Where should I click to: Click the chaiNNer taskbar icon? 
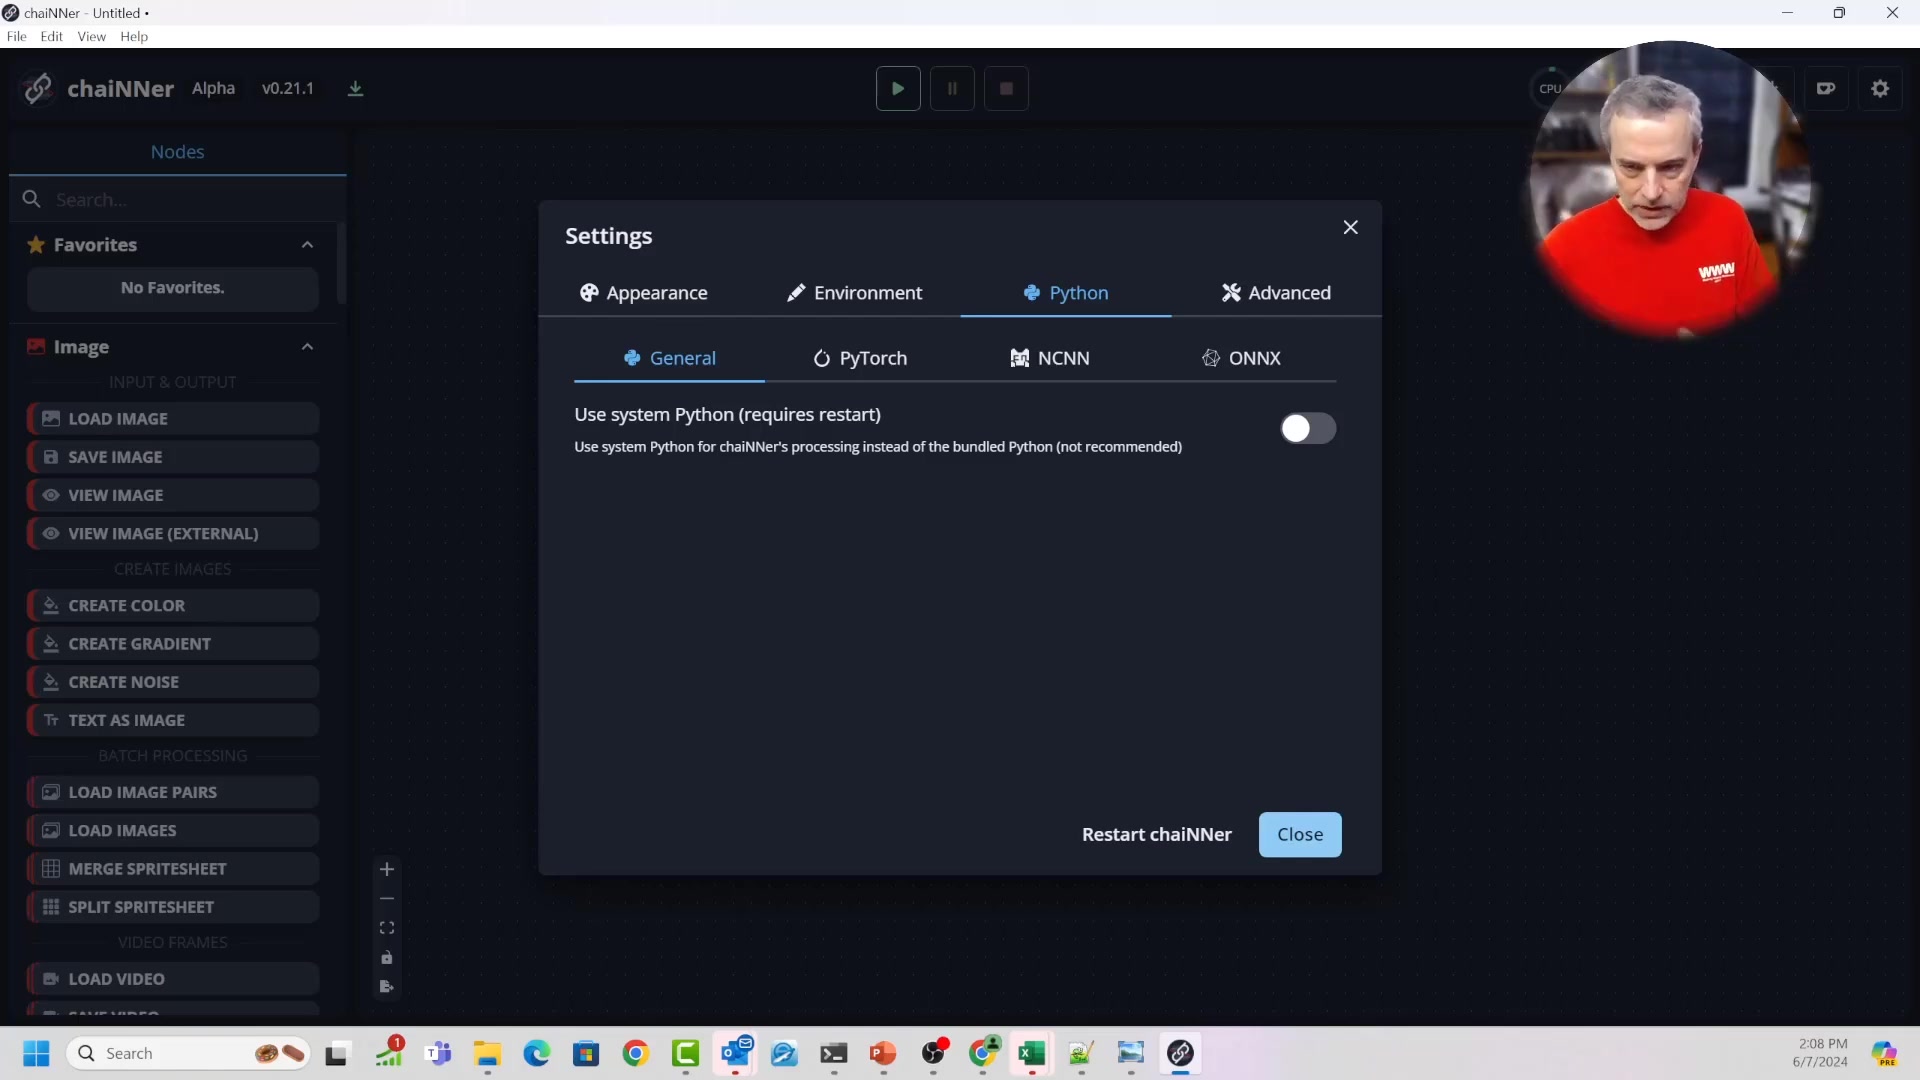(1180, 1053)
